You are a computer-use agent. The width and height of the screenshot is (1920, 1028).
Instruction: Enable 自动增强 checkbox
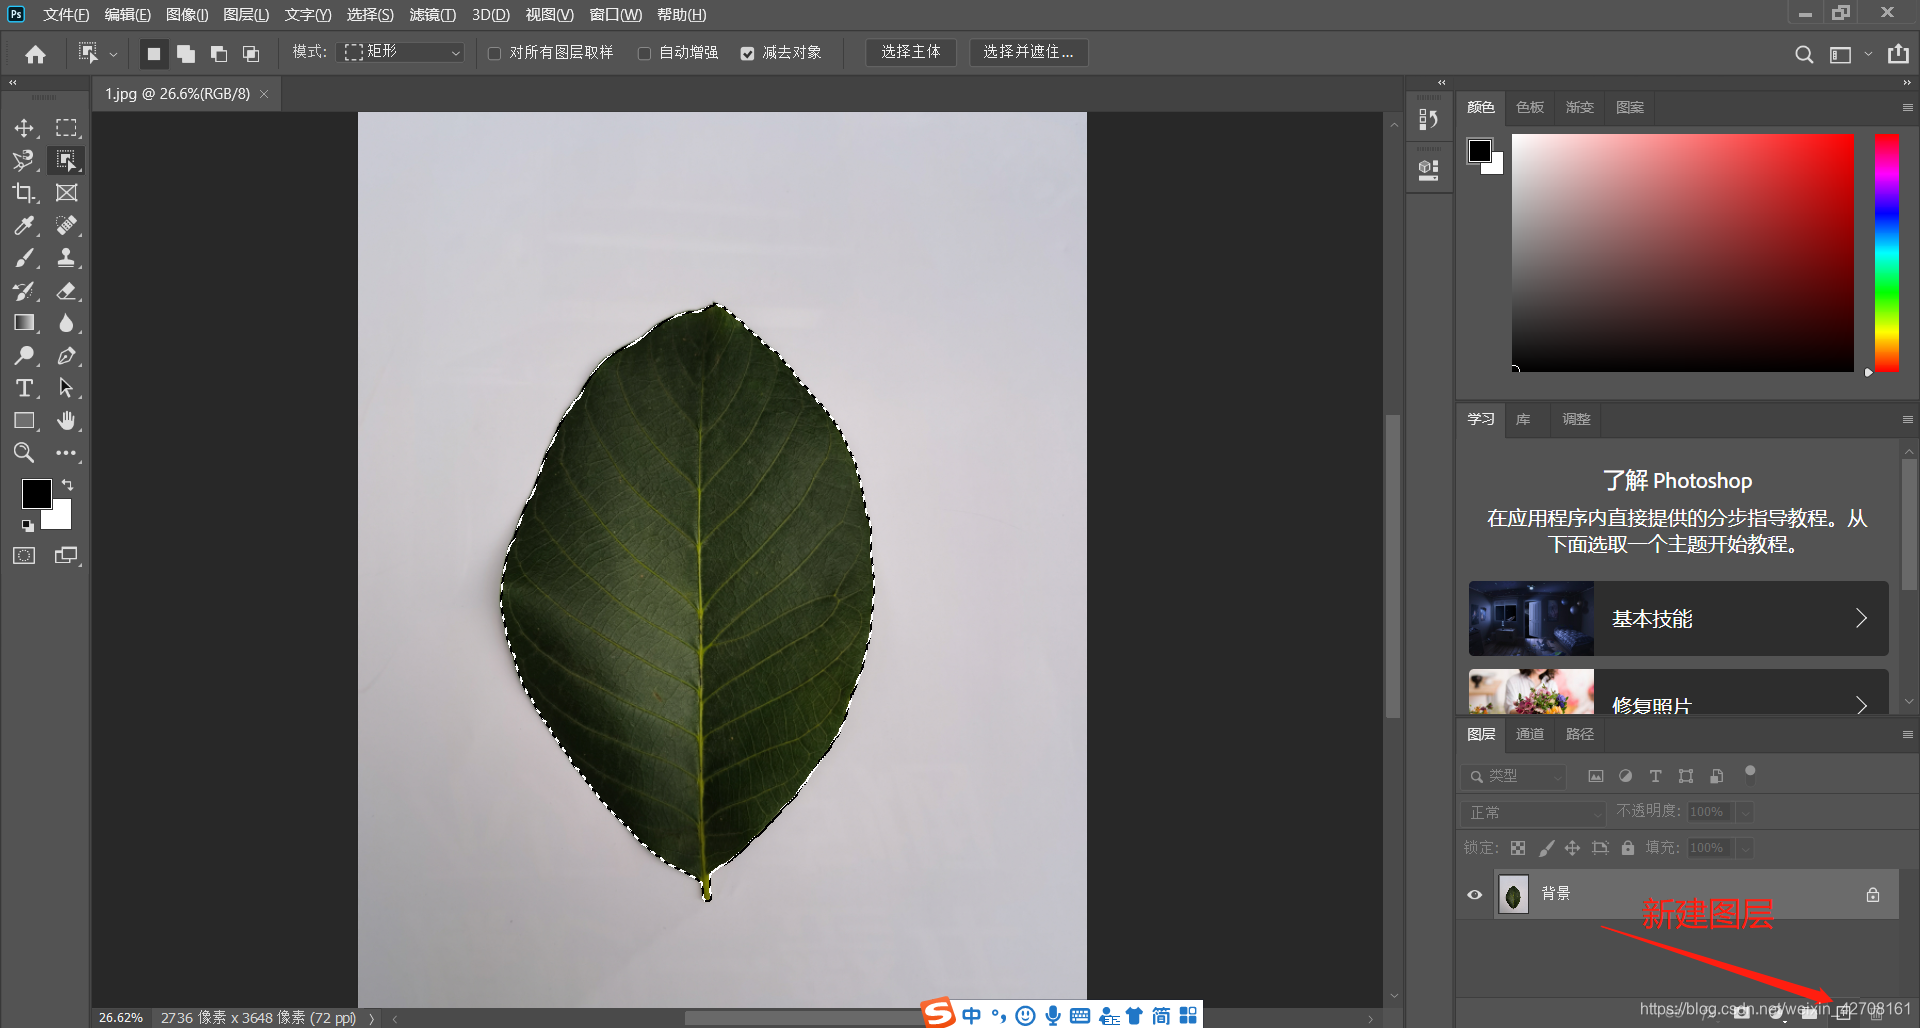(x=644, y=53)
